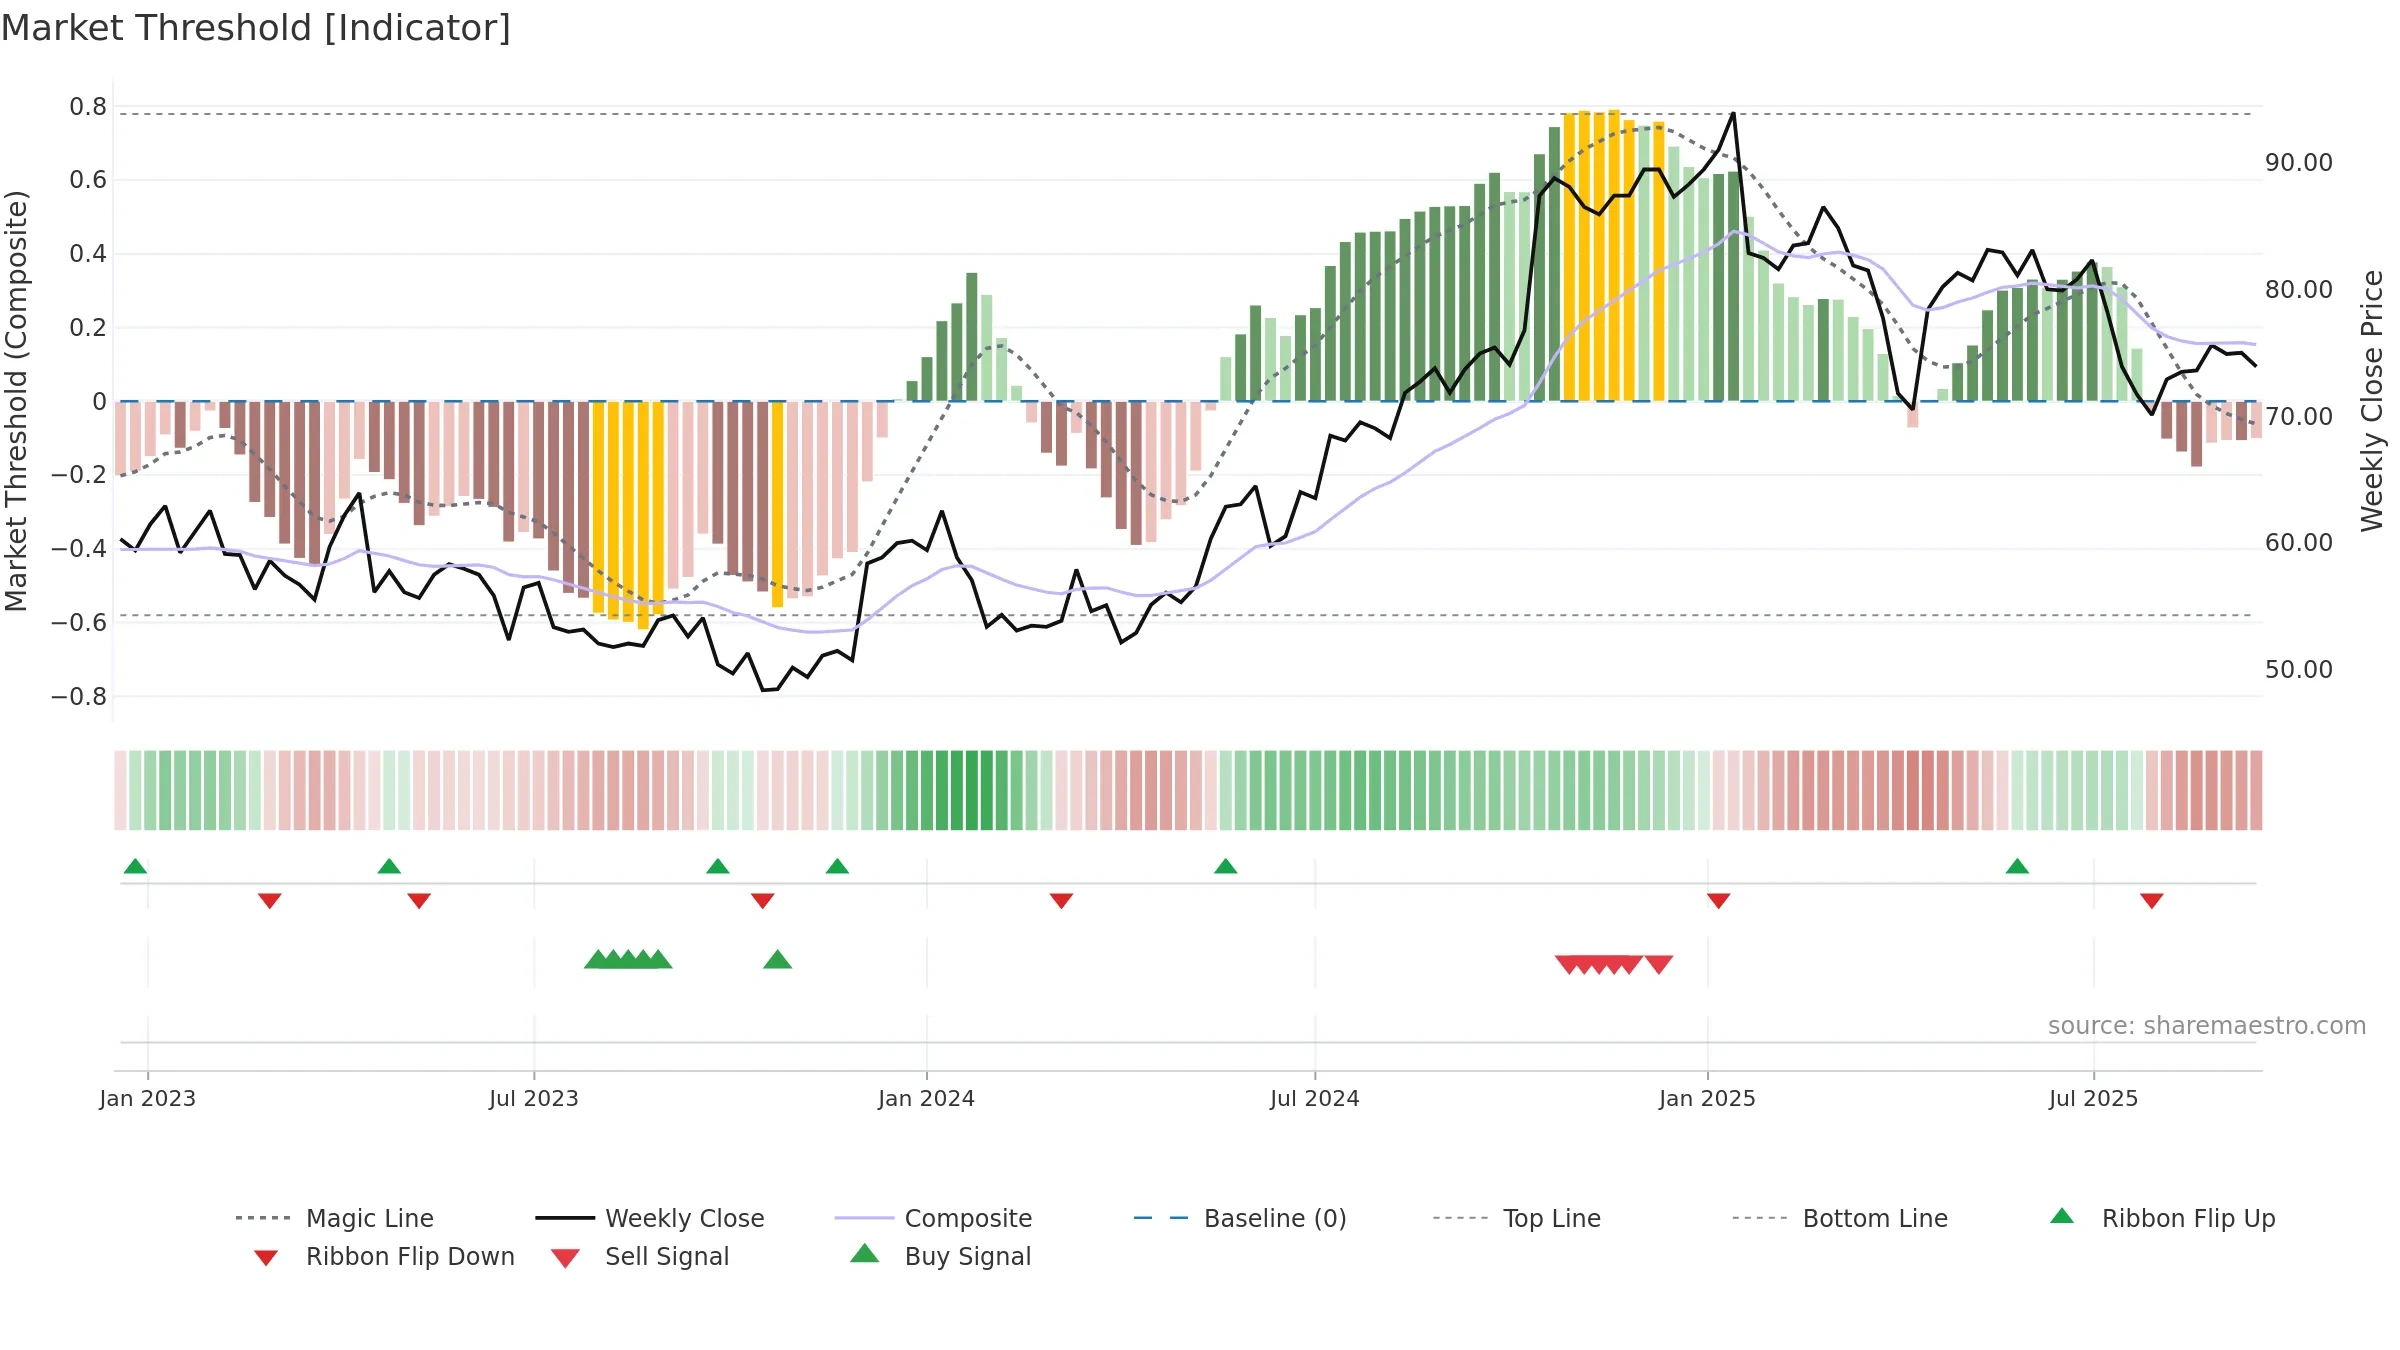The width and height of the screenshot is (2400, 1350).
Task: Toggle the Bottom Line legend entry
Action: point(1840,1218)
